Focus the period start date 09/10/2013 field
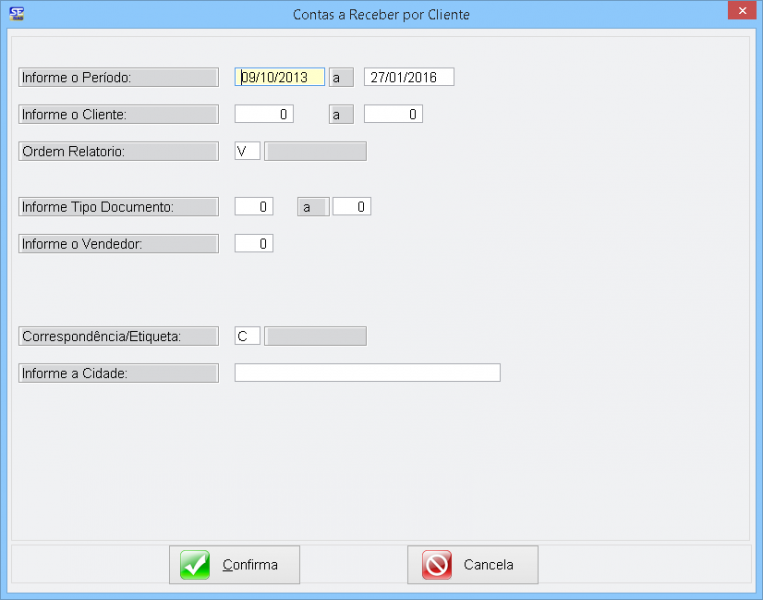The width and height of the screenshot is (763, 600). click(280, 77)
